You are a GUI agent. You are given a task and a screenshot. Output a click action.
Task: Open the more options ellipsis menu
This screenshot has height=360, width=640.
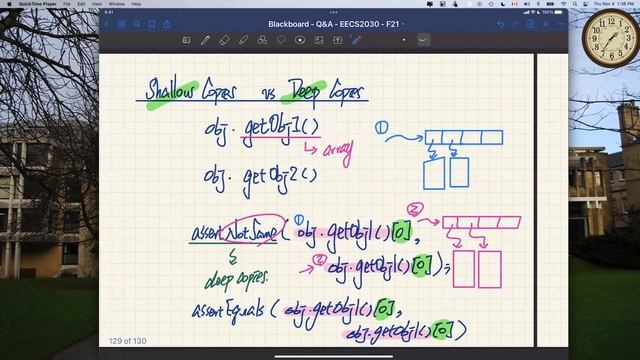(560, 24)
